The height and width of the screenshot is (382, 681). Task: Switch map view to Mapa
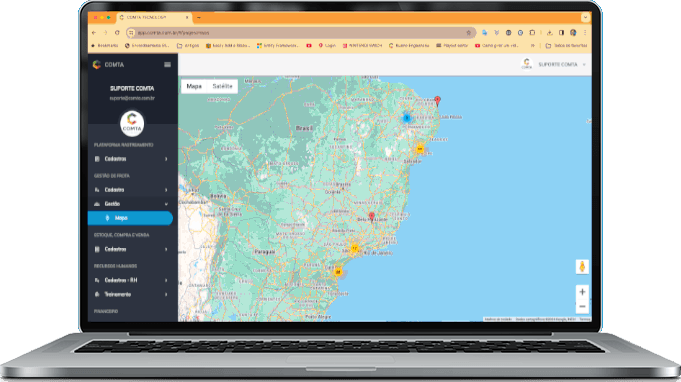click(x=194, y=86)
